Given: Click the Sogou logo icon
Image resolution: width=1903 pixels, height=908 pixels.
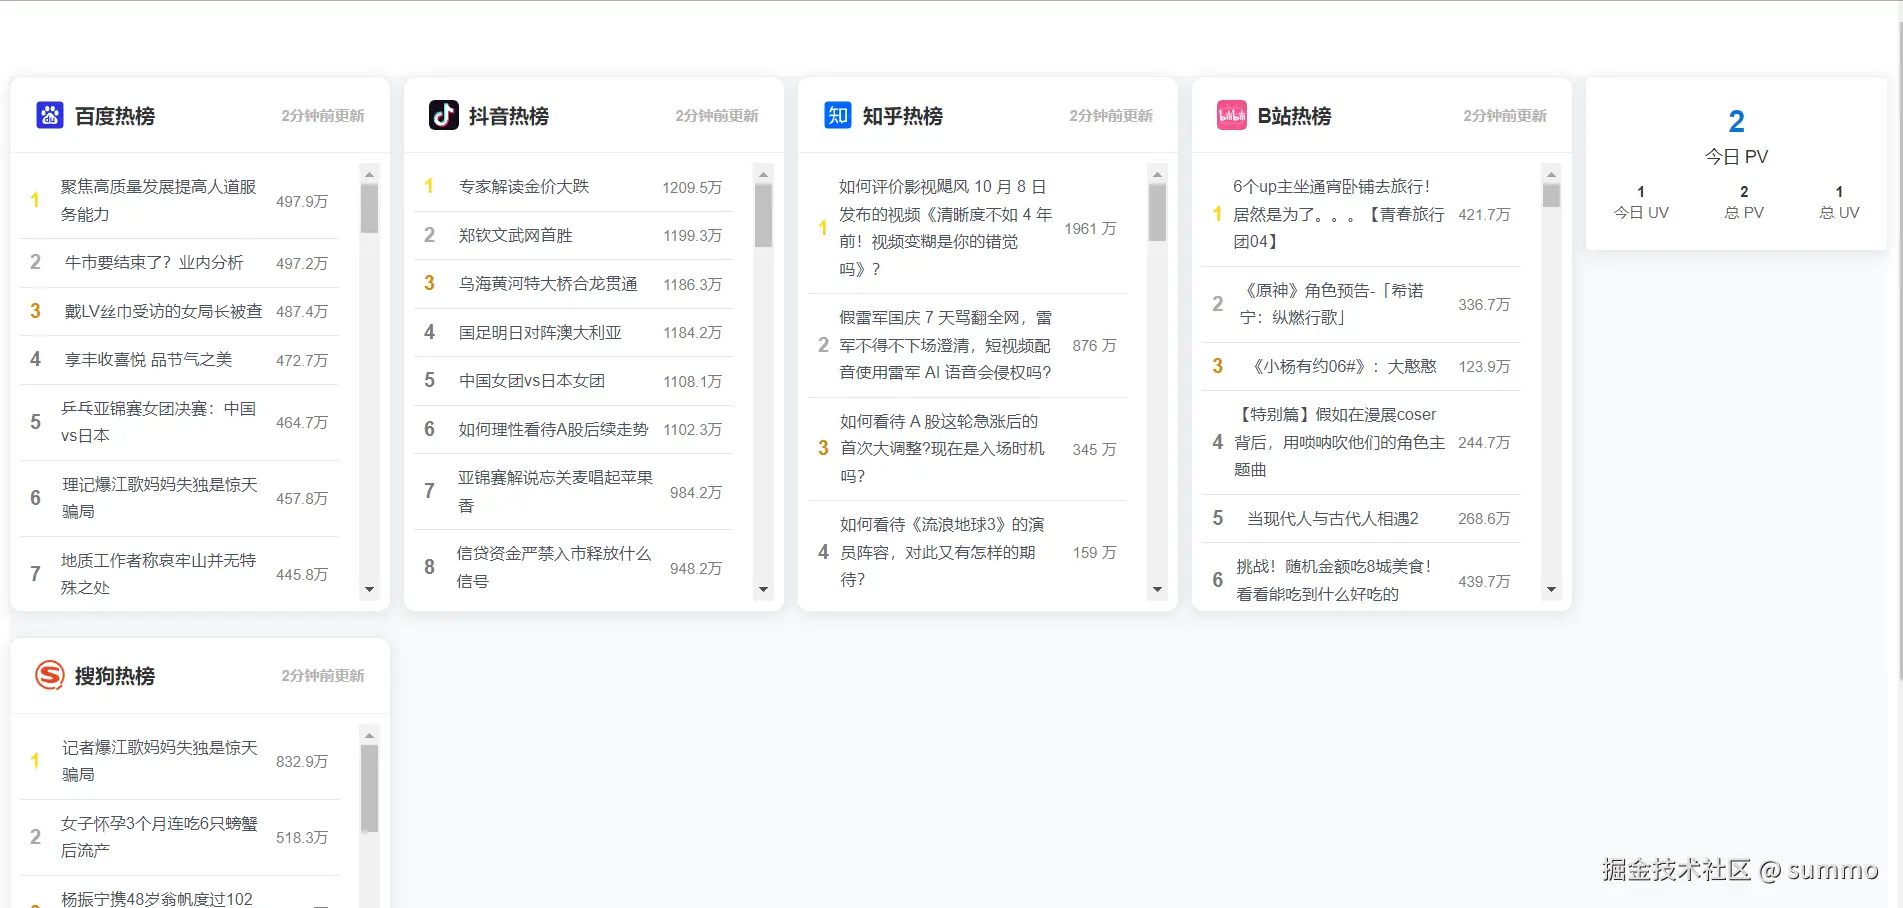Looking at the screenshot, I should pyautogui.click(x=50, y=675).
